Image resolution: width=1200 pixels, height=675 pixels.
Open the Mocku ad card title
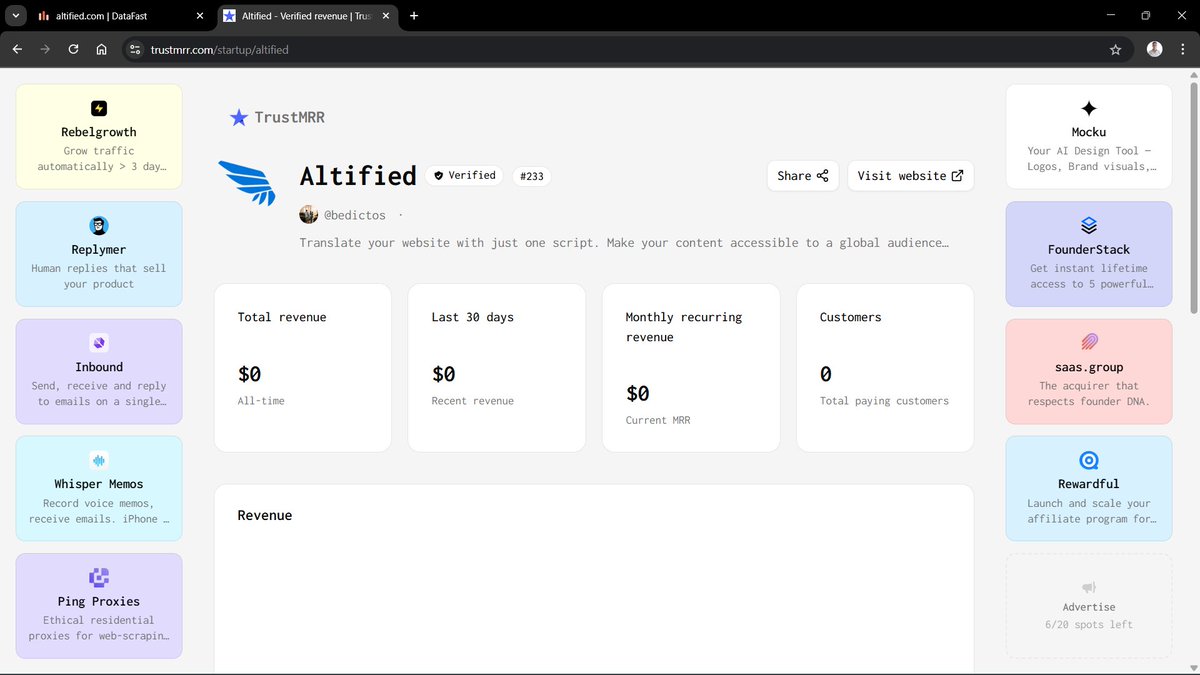point(1089,132)
